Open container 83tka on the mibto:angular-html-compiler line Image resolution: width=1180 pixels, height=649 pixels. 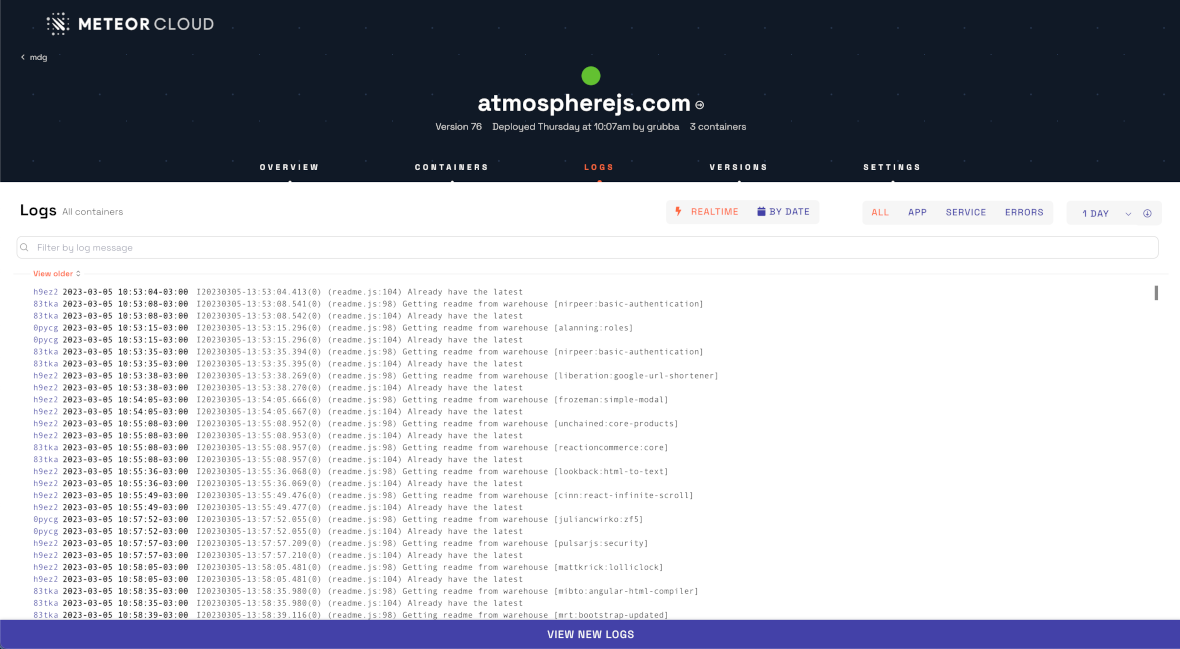[45, 592]
